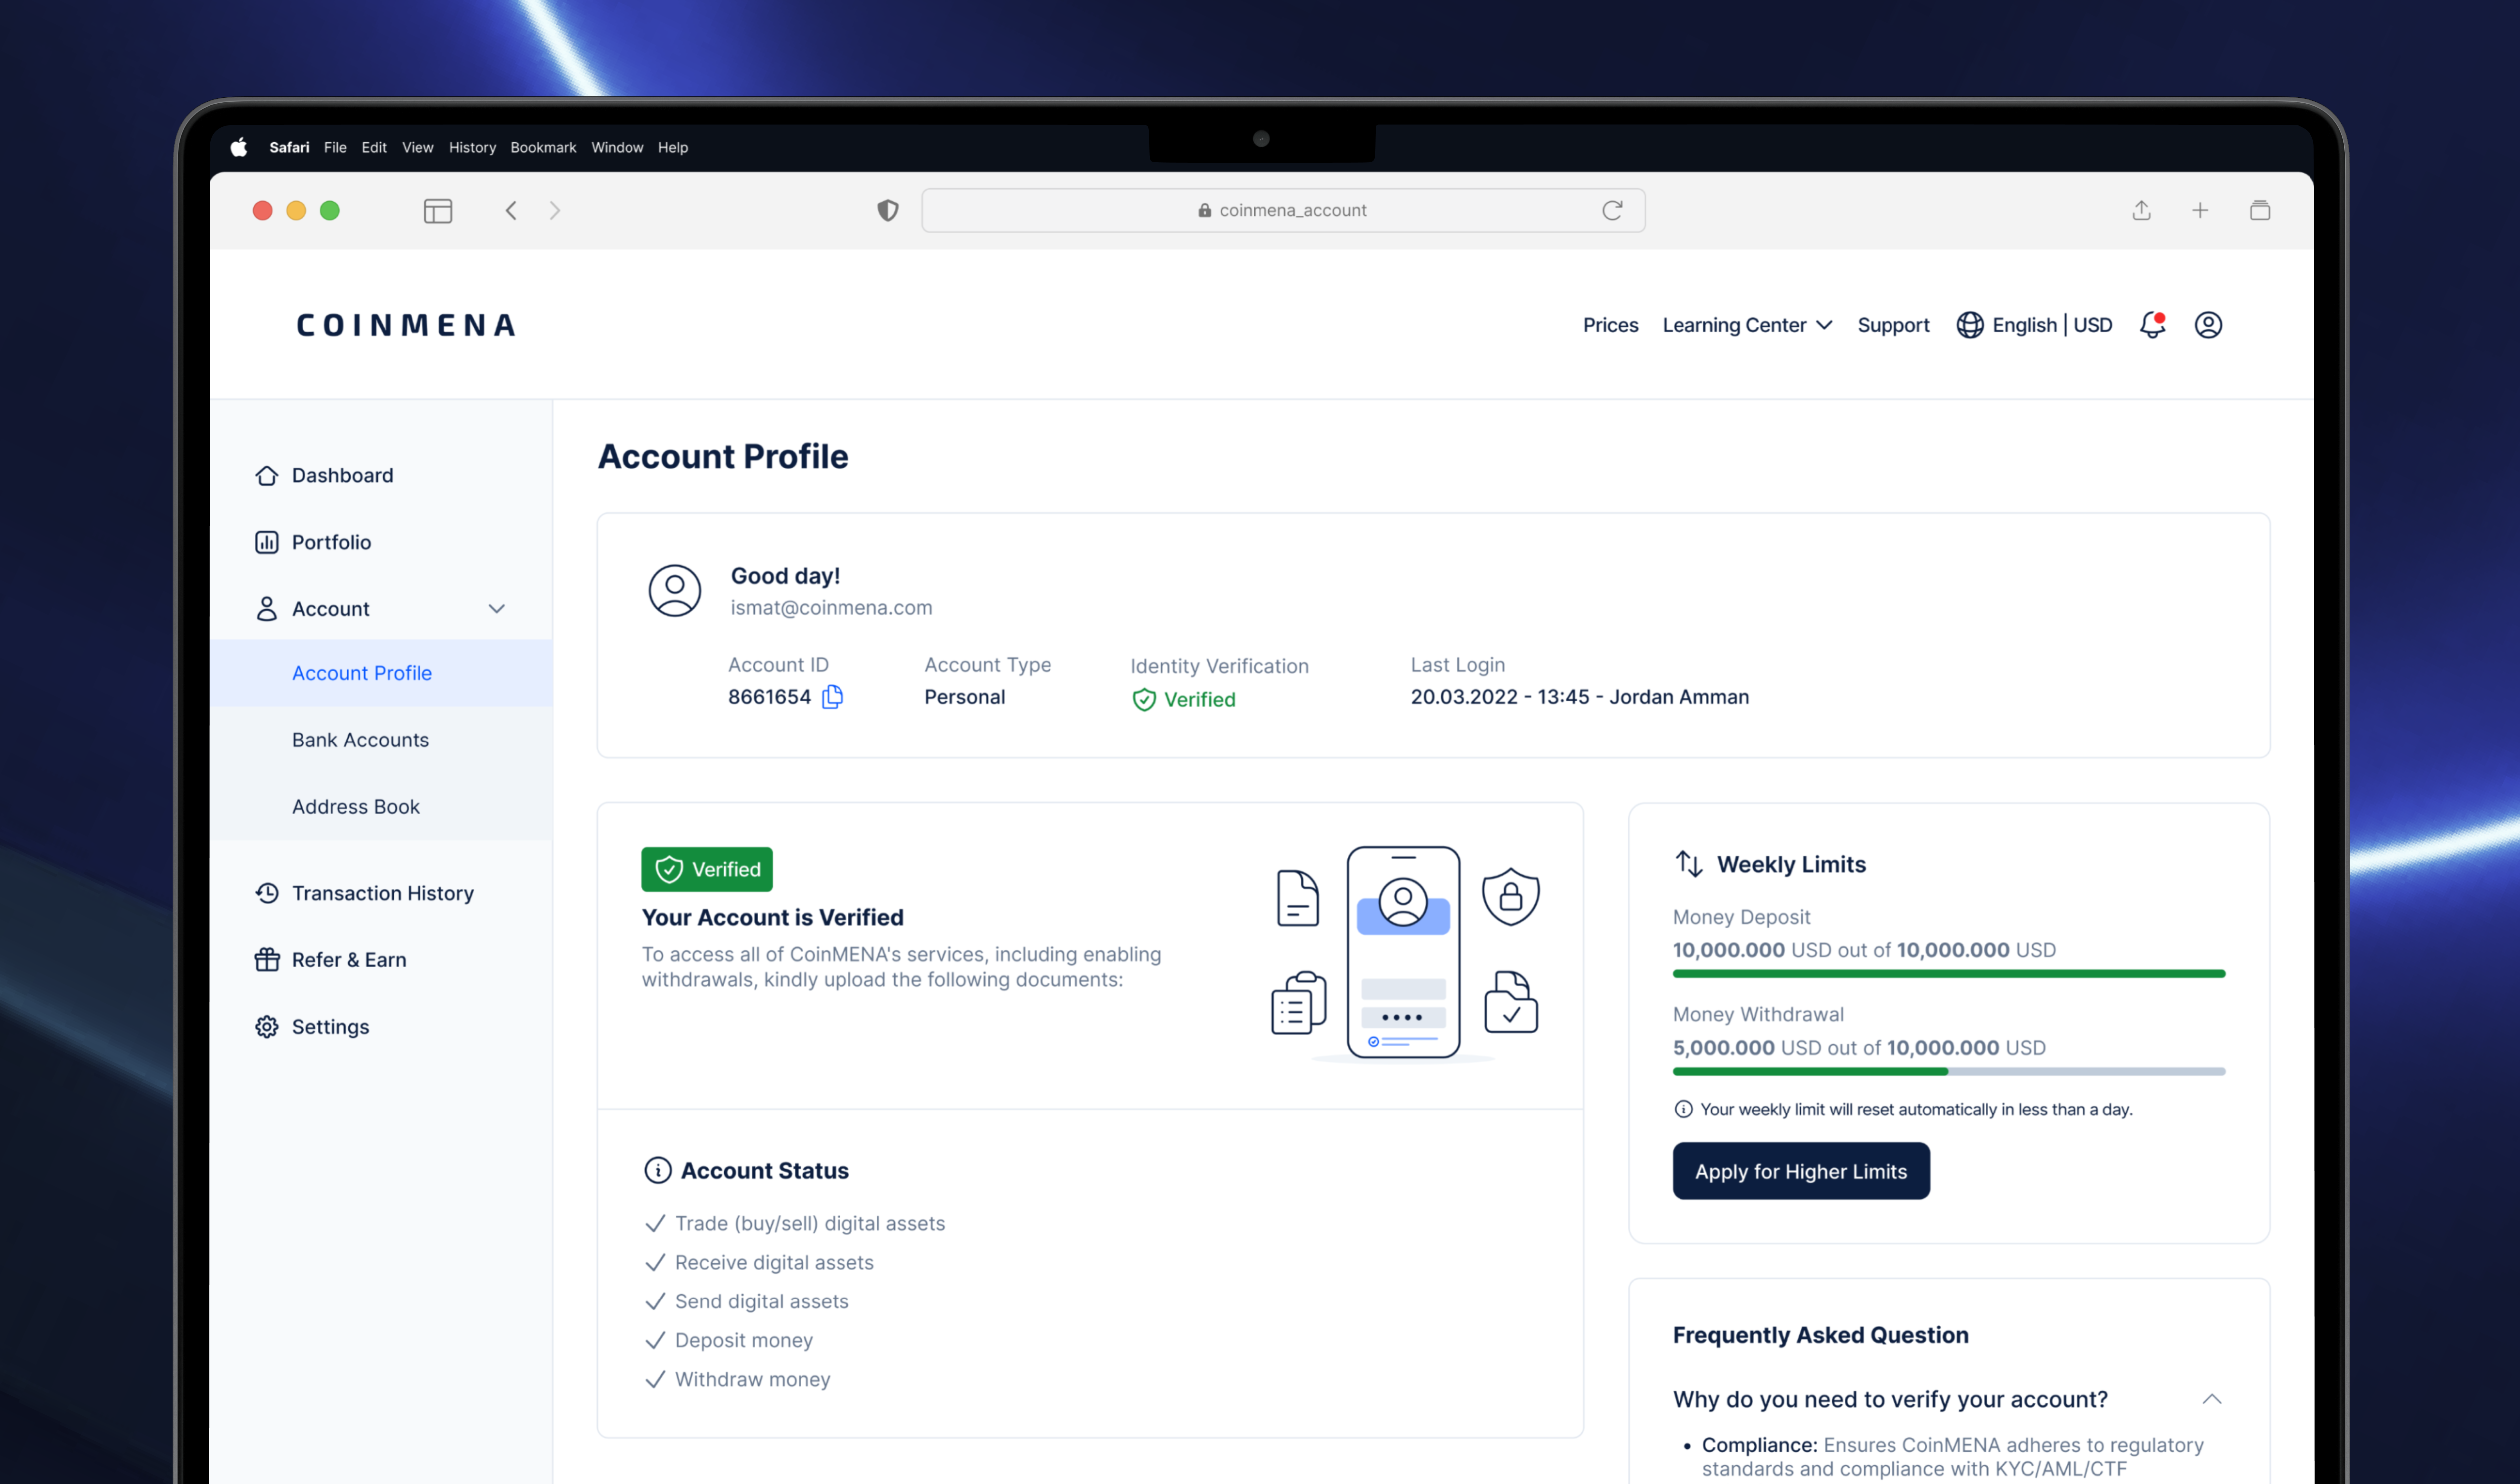Open the Safari menu in menu bar
The width and height of the screenshot is (2520, 1484).
coord(289,147)
